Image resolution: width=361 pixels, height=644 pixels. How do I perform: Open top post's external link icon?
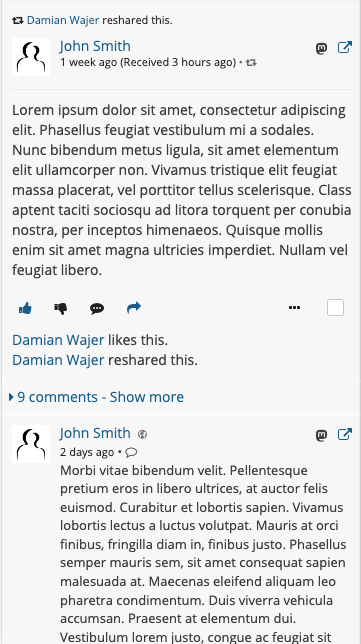[x=345, y=47]
